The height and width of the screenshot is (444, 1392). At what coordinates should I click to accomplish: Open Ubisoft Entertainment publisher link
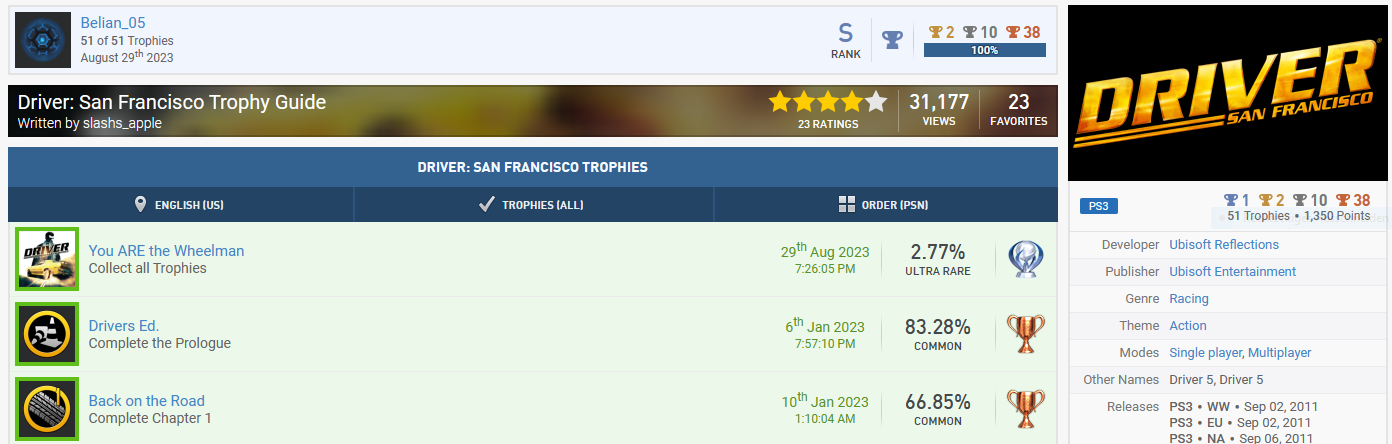pyautogui.click(x=1232, y=272)
